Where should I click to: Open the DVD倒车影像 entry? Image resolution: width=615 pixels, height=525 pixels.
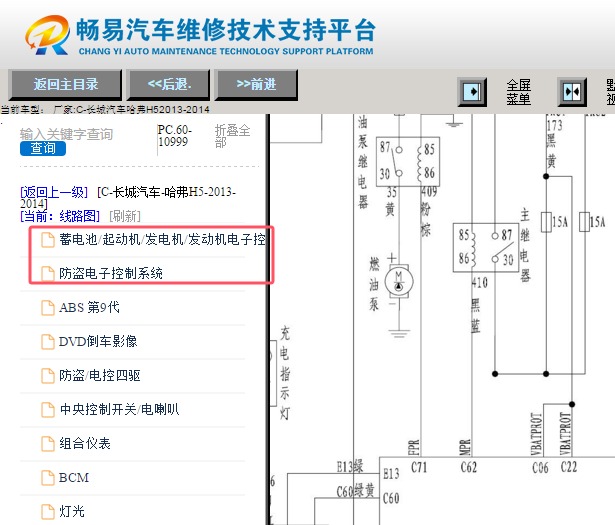(98, 342)
